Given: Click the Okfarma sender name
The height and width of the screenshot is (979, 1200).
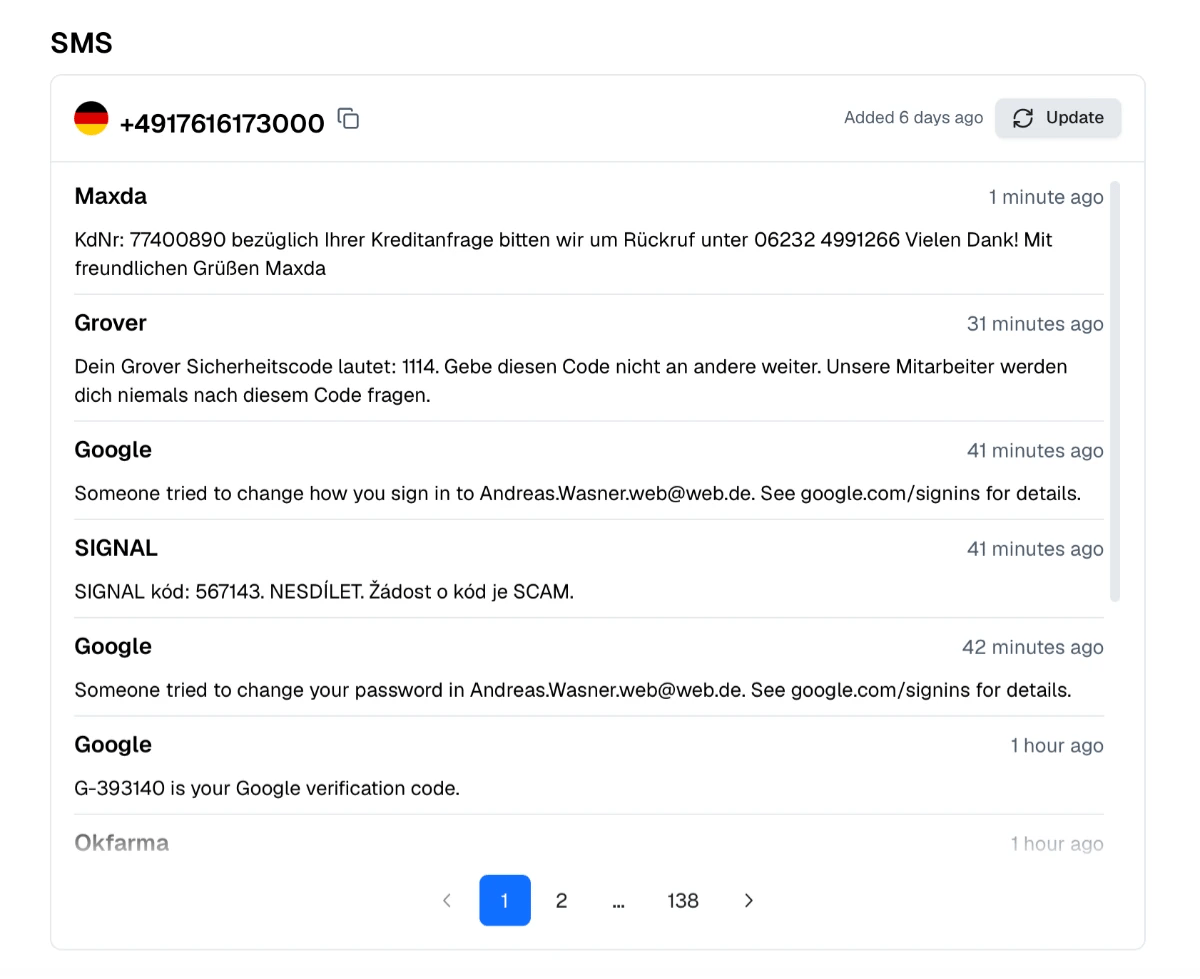Looking at the screenshot, I should click(x=122, y=843).
